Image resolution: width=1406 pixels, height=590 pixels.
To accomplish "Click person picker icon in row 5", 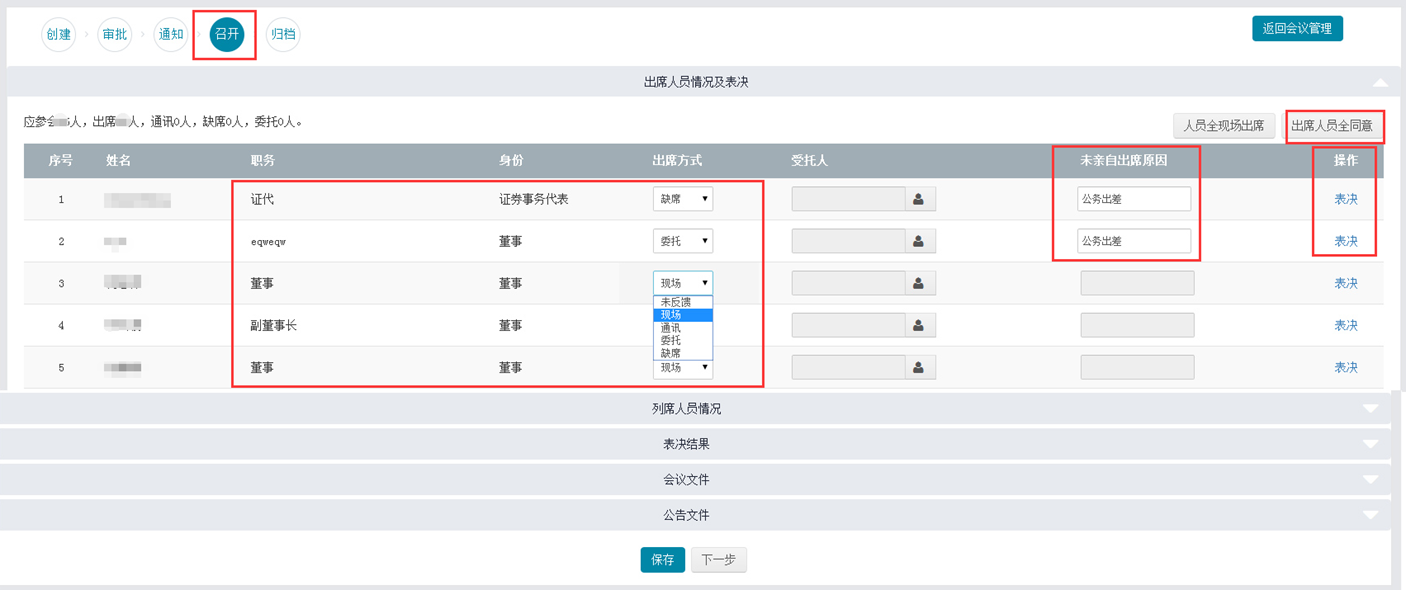I will click(918, 367).
